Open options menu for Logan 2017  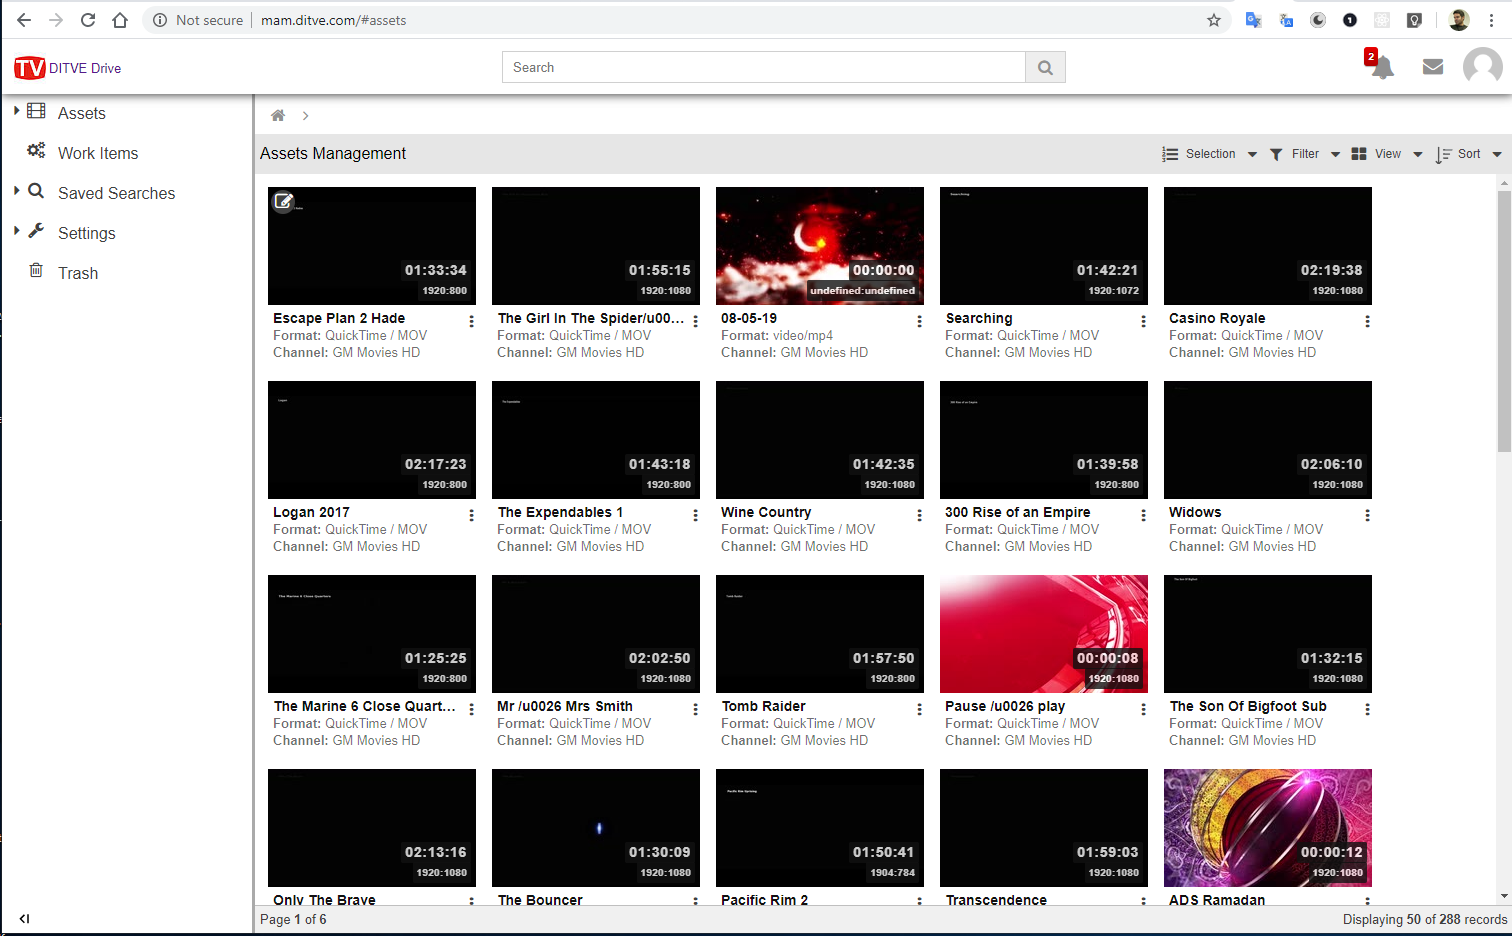pos(471,515)
